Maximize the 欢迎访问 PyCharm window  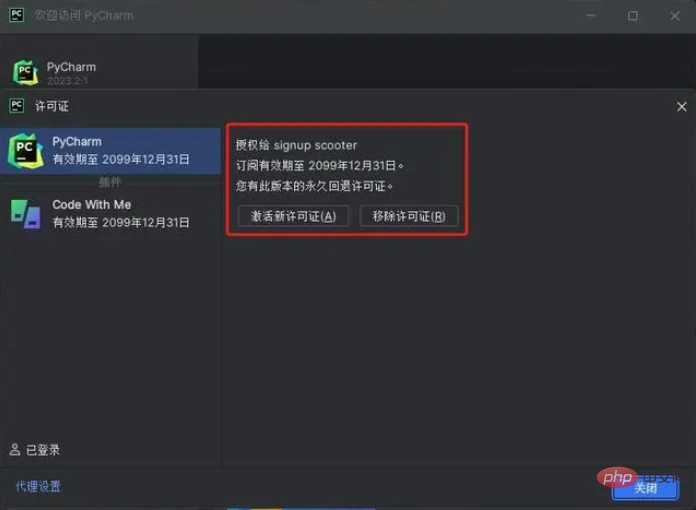pyautogui.click(x=633, y=16)
